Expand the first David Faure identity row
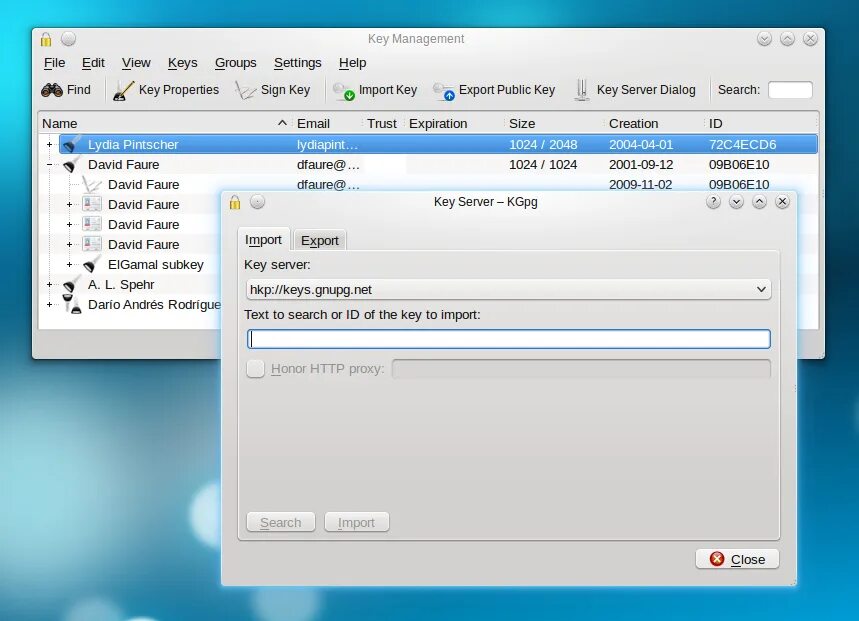Screen dimensions: 859x621 [x=70, y=204]
